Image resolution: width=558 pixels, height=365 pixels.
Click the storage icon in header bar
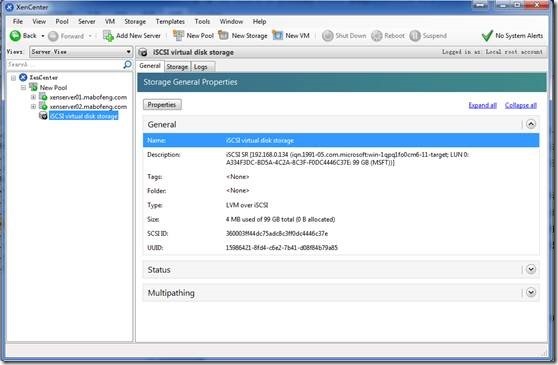tap(143, 52)
